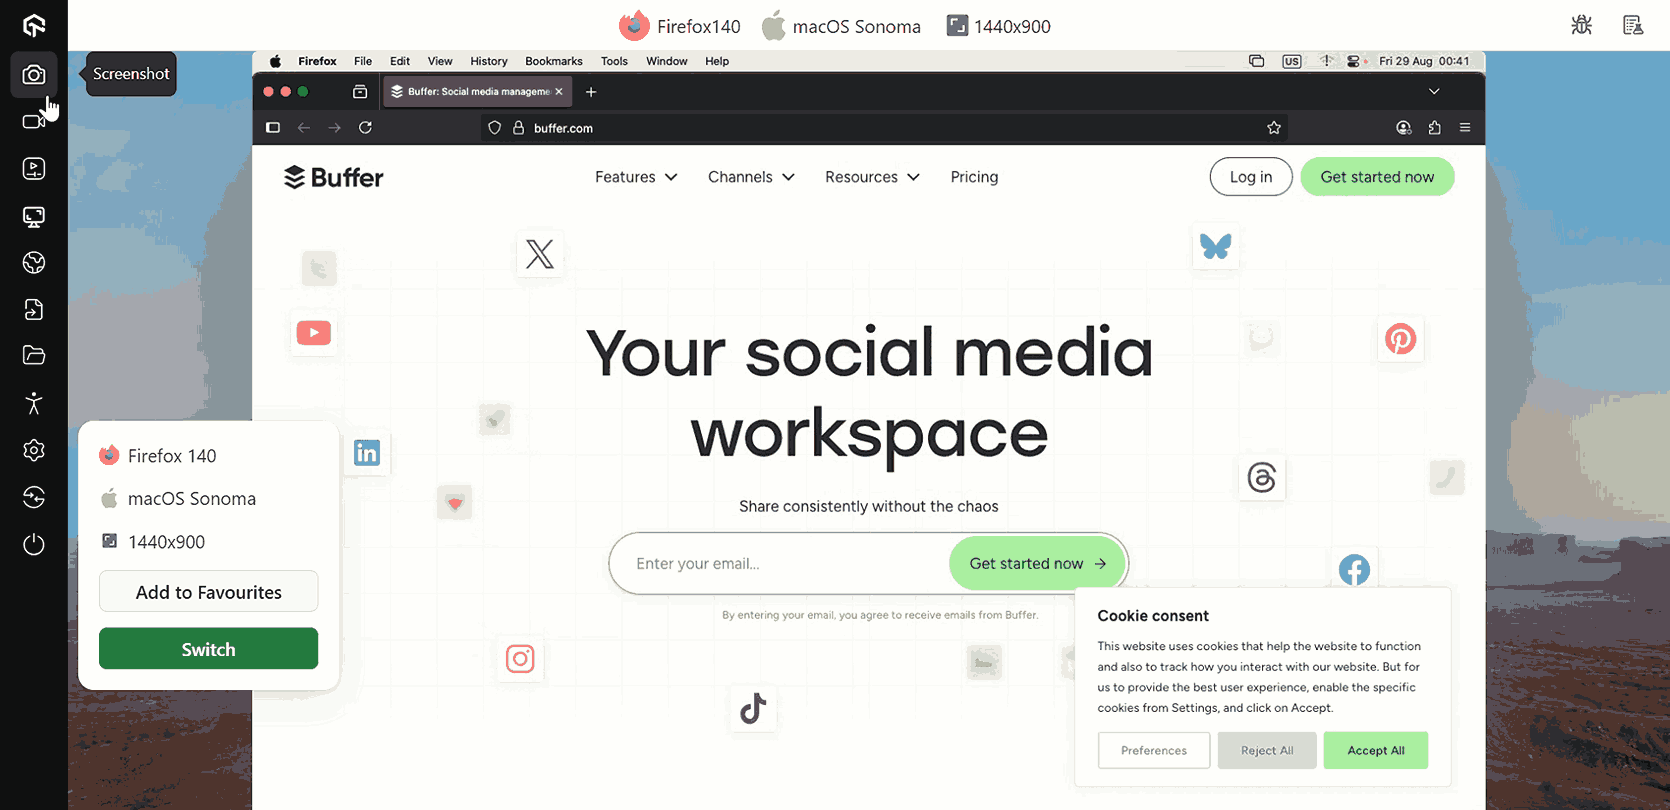Screen dimensions: 1670x810
Task: Open the Firefox extensions puzzle icon
Action: [1435, 128]
